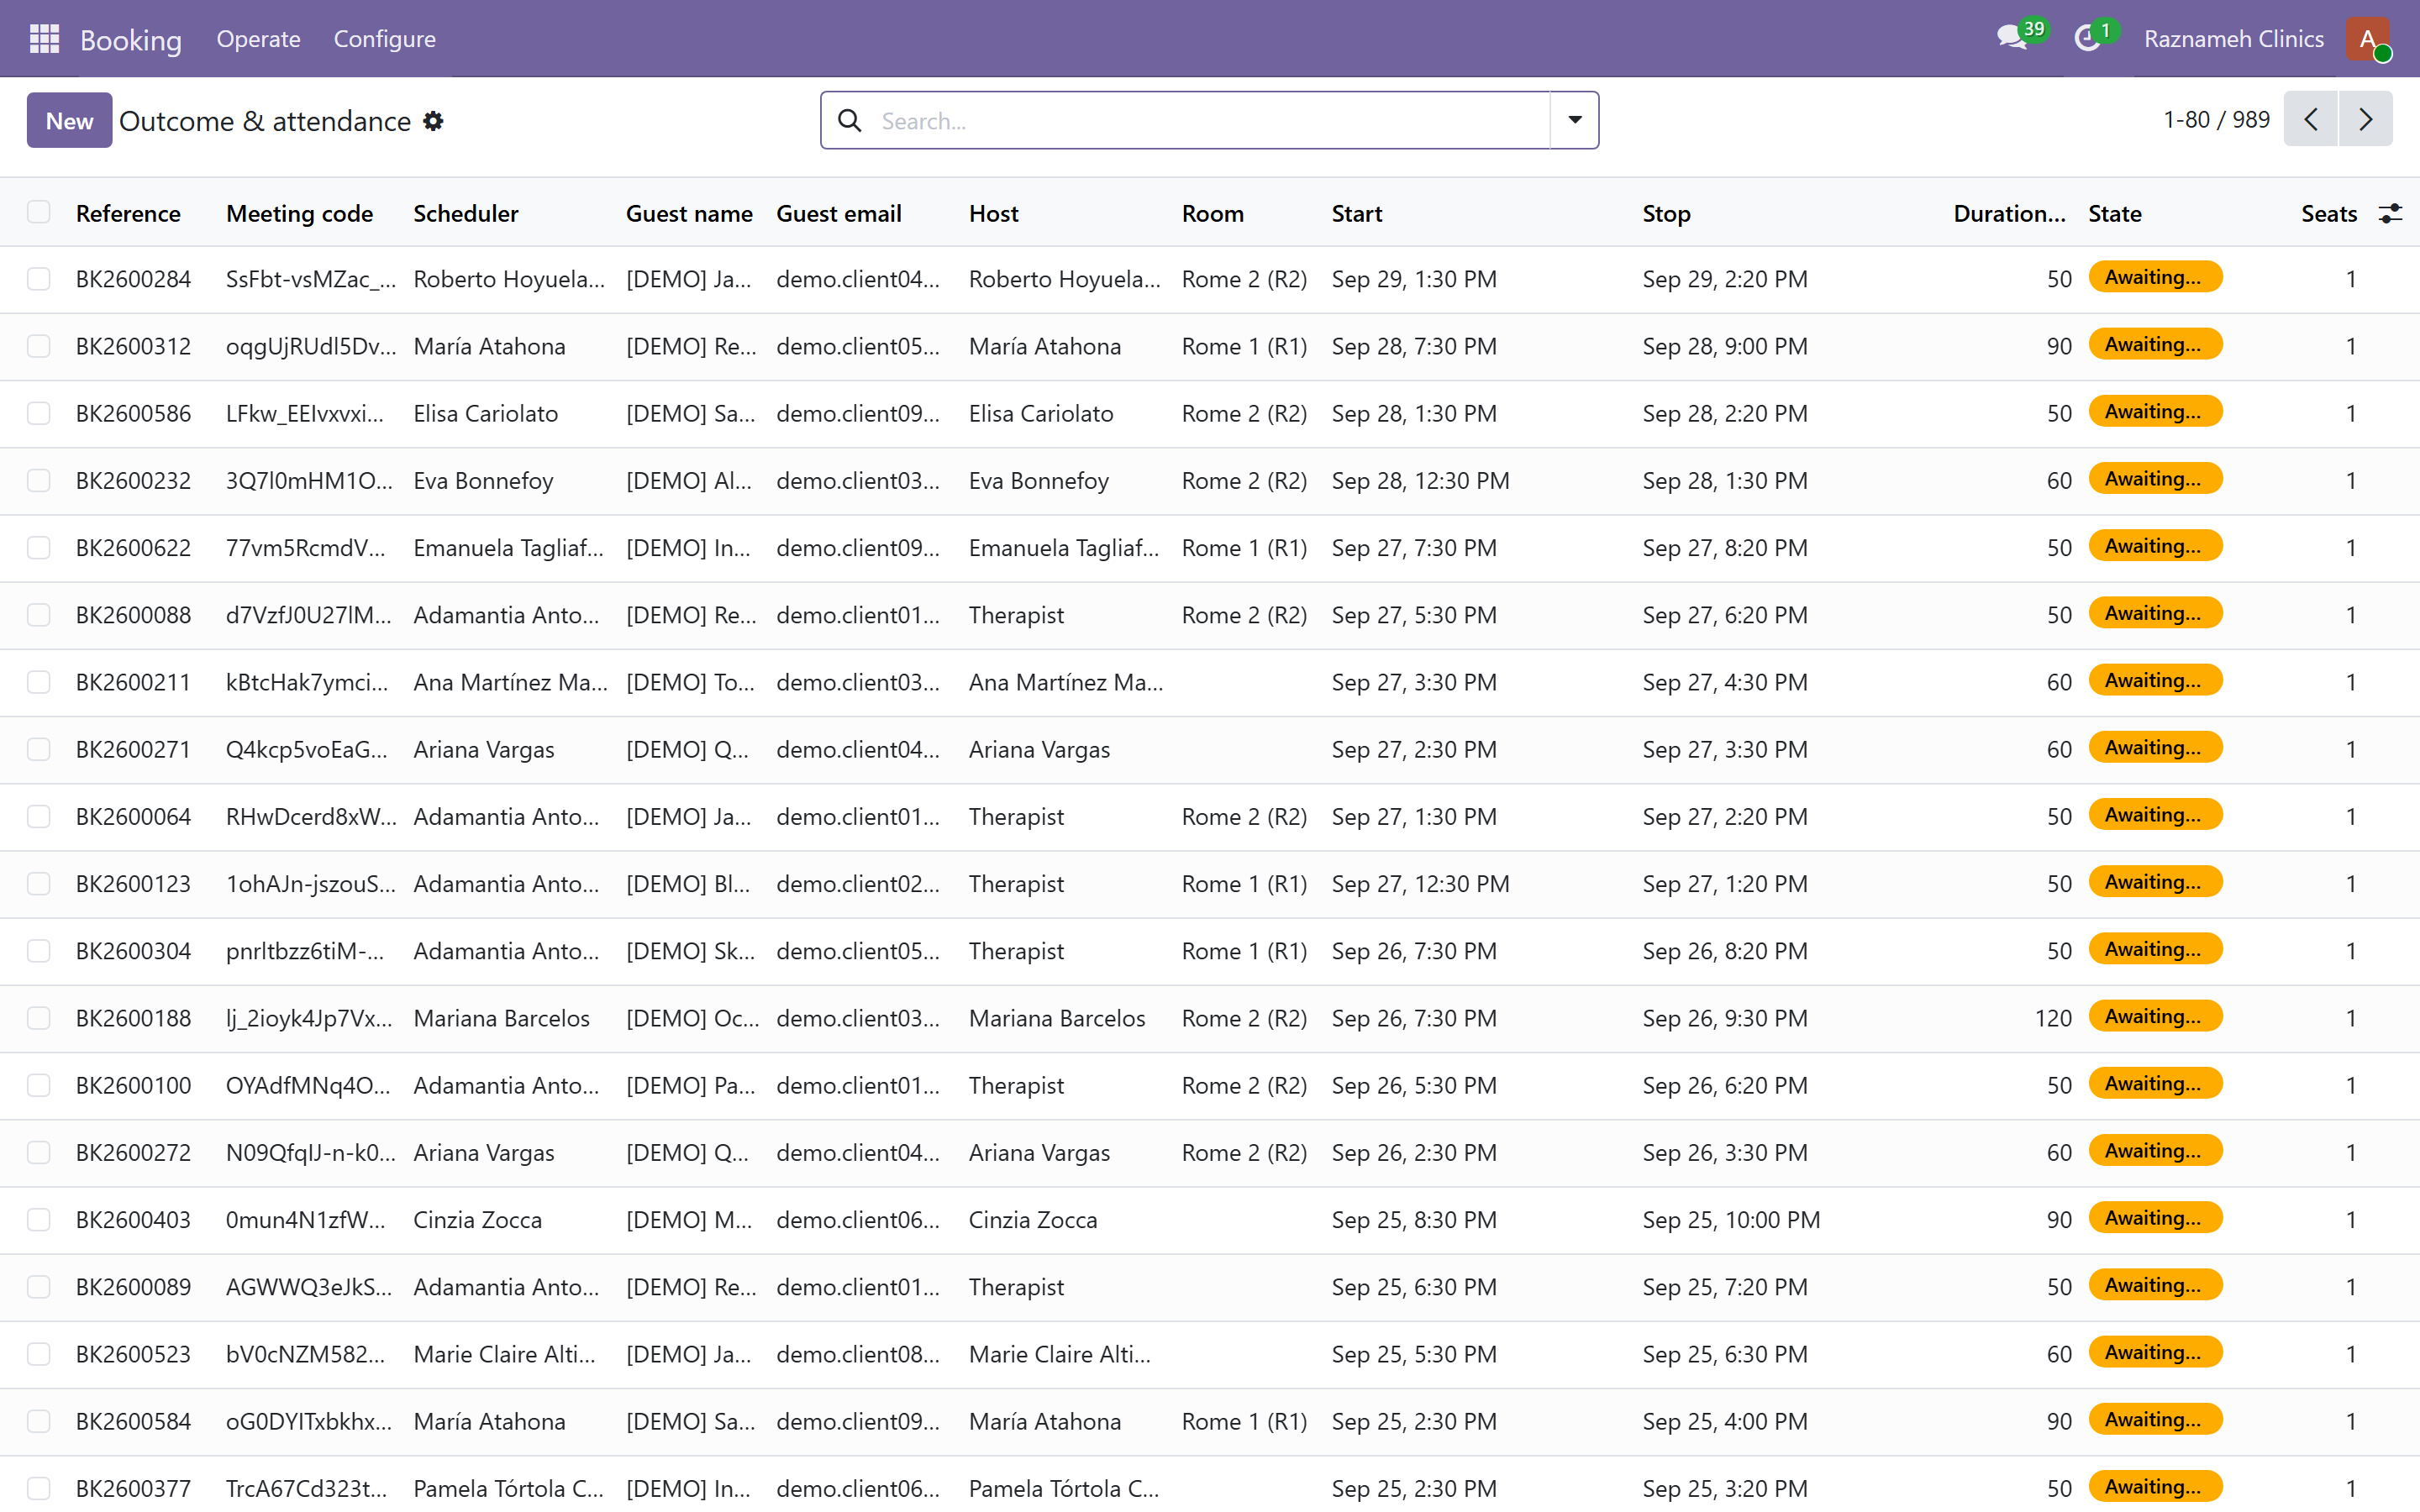
Task: Click the Raznameh Clinics company switcher
Action: (x=2233, y=39)
